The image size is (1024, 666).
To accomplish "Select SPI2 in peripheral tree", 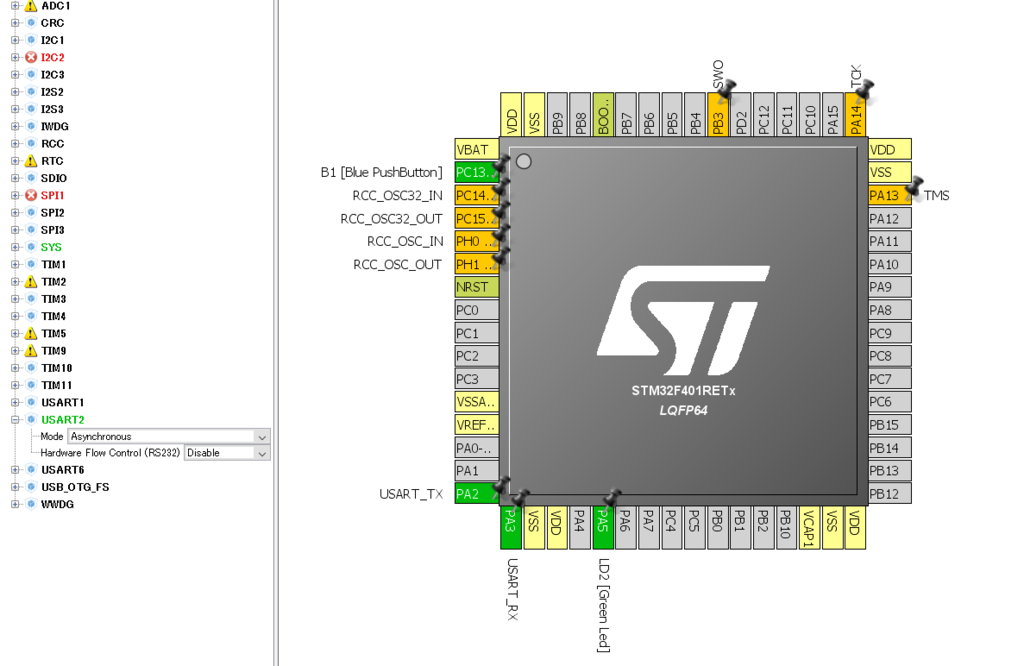I will click(52, 213).
